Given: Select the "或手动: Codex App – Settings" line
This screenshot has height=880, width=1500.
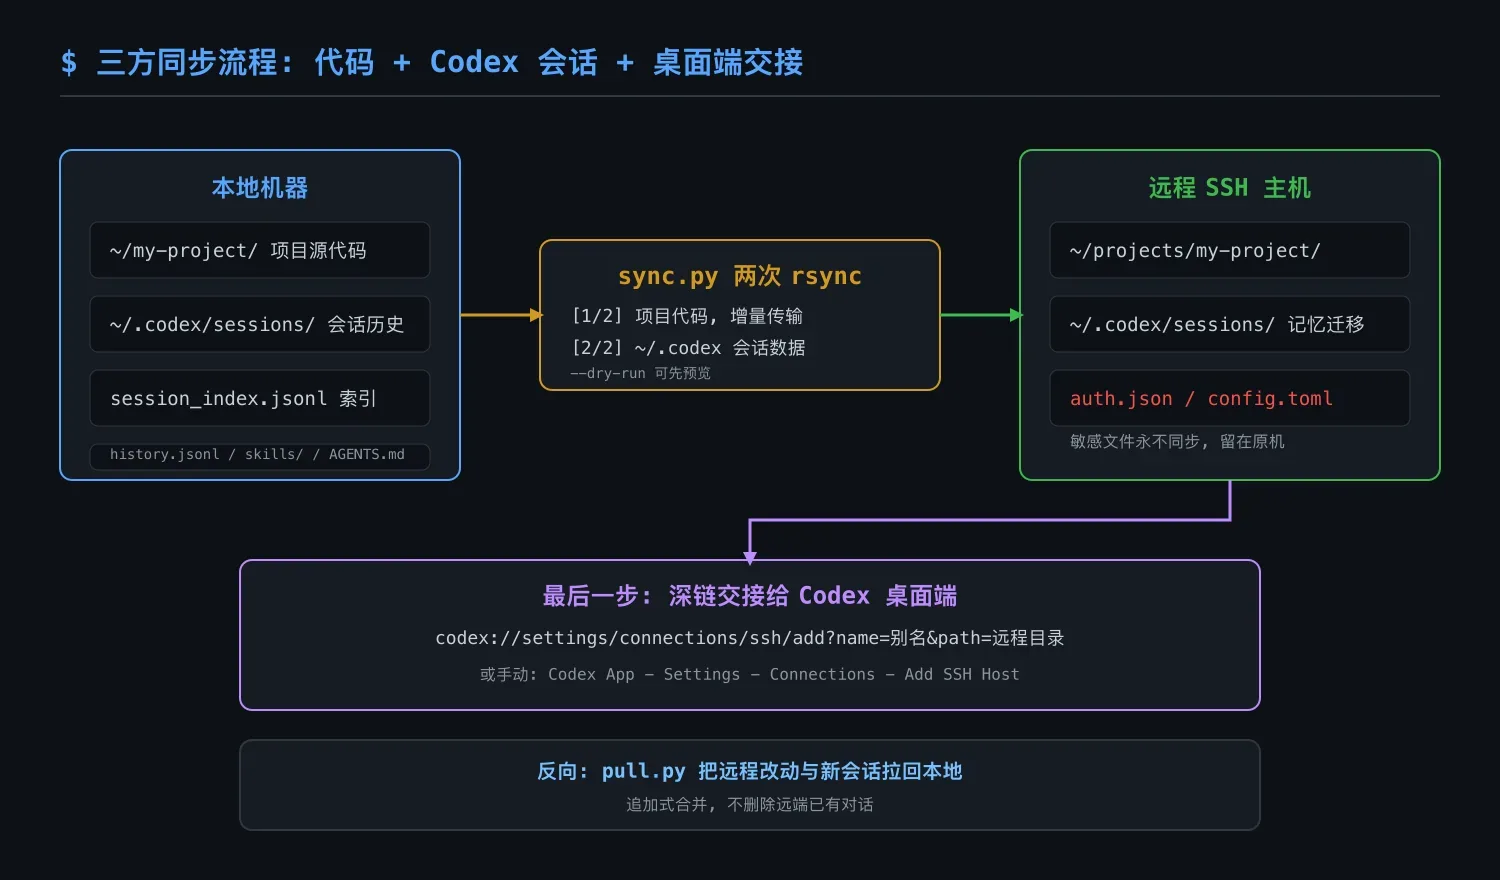Looking at the screenshot, I should point(750,675).
